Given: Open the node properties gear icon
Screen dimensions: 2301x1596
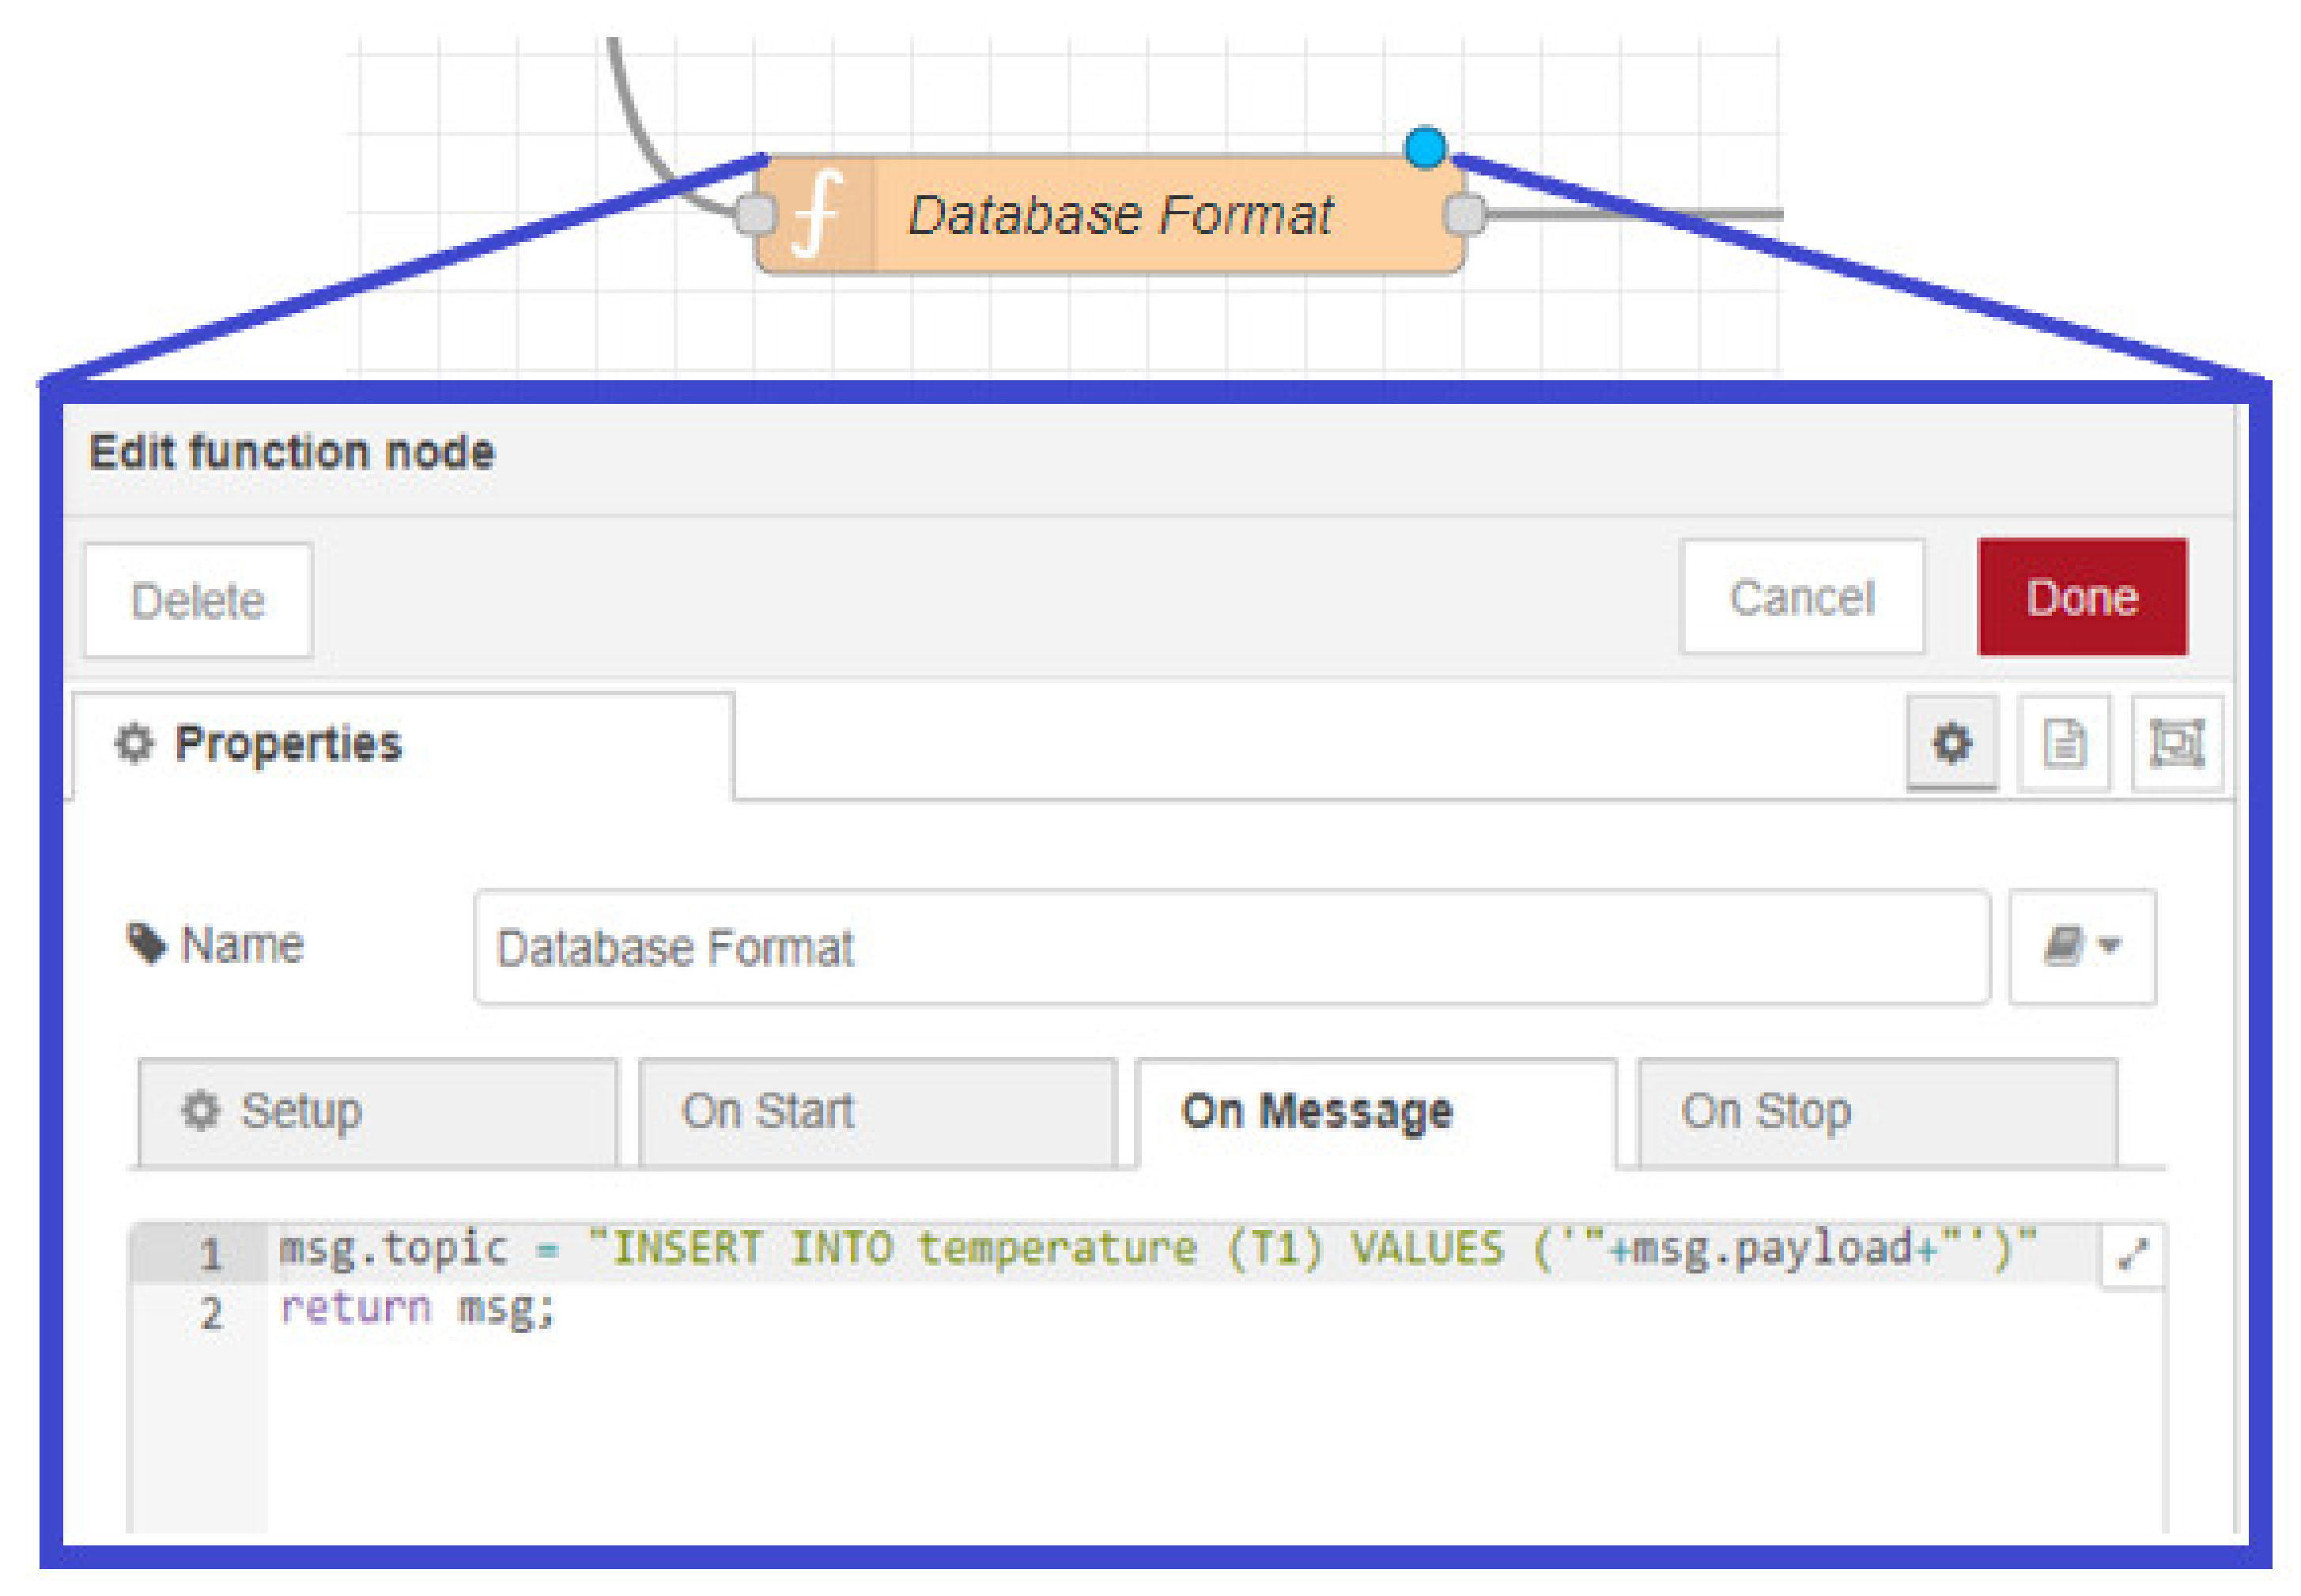Looking at the screenshot, I should 1951,743.
